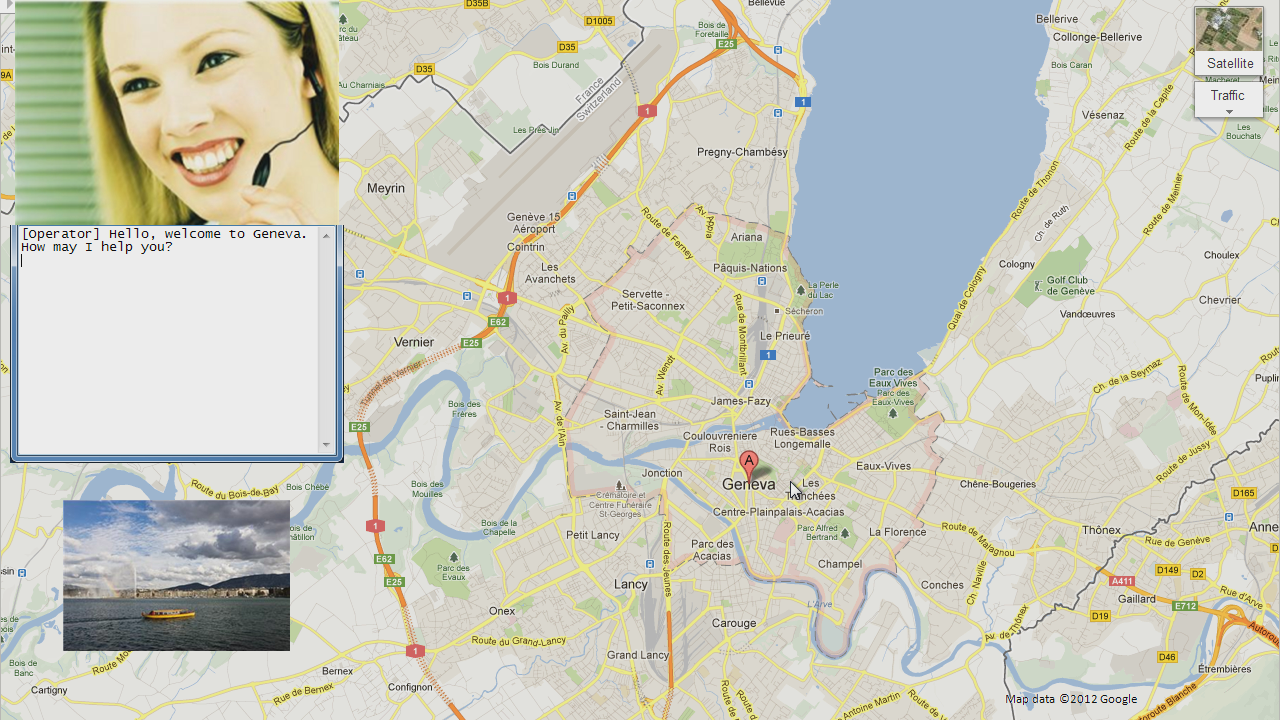
Task: Select the "Carouge" map label
Action: point(734,623)
